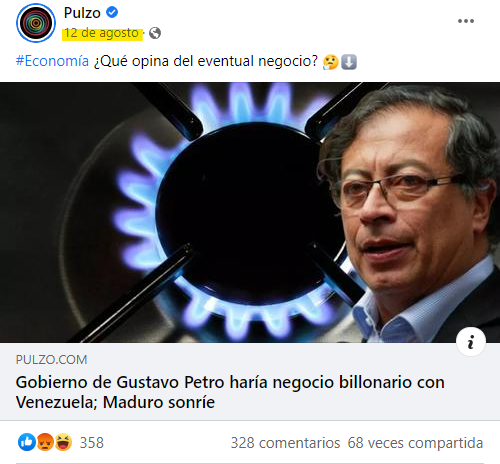The width and height of the screenshot is (500, 464).
Task: Open the three-dot post options menu
Action: pos(466,21)
